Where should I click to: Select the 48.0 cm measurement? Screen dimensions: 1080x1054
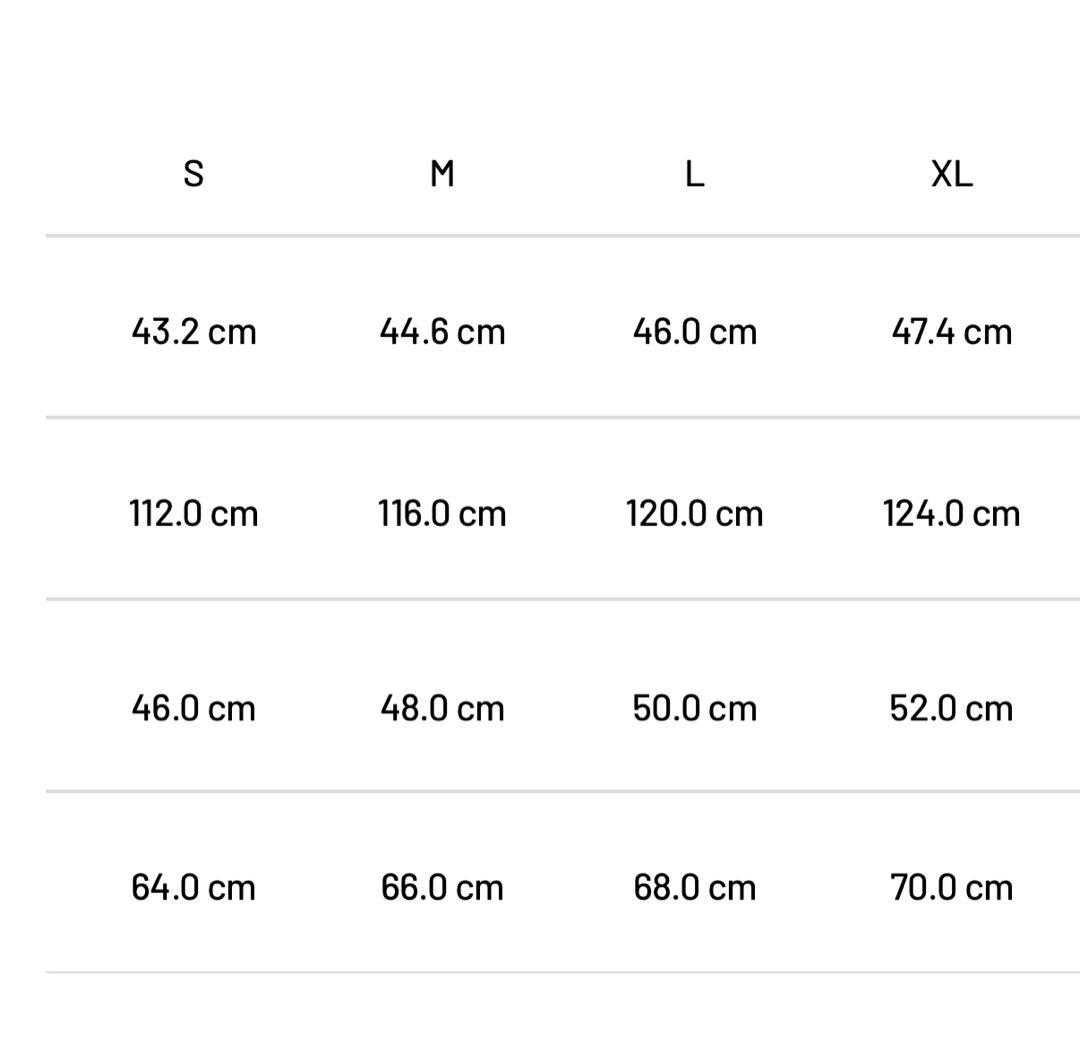(442, 708)
